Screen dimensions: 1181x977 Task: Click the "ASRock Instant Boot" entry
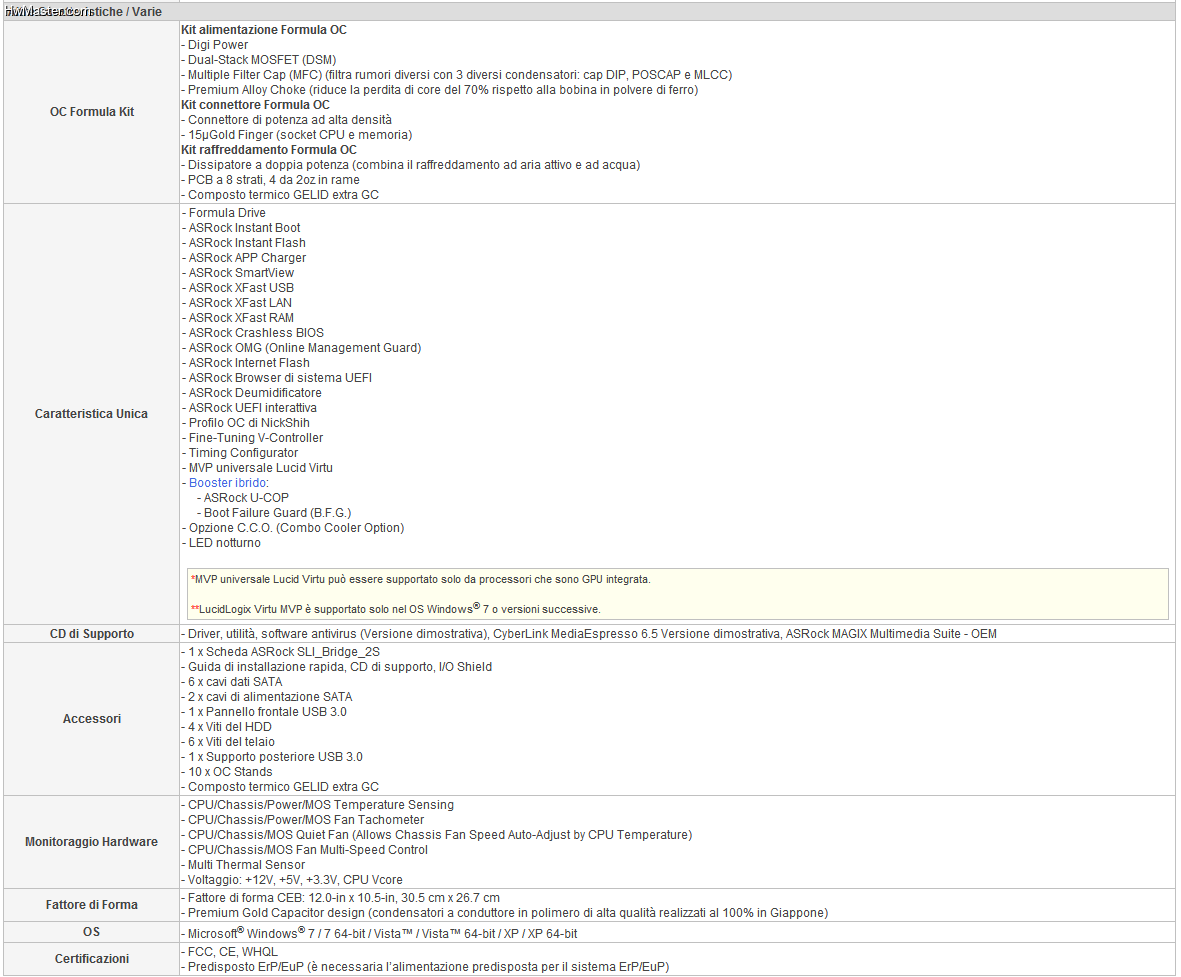coord(241,228)
